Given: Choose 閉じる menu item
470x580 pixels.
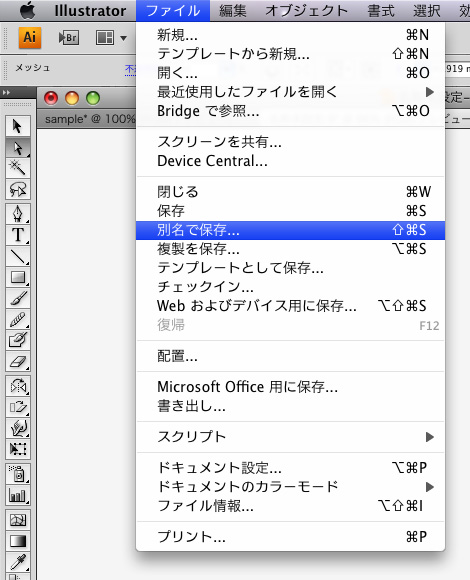Looking at the screenshot, I should [290, 192].
